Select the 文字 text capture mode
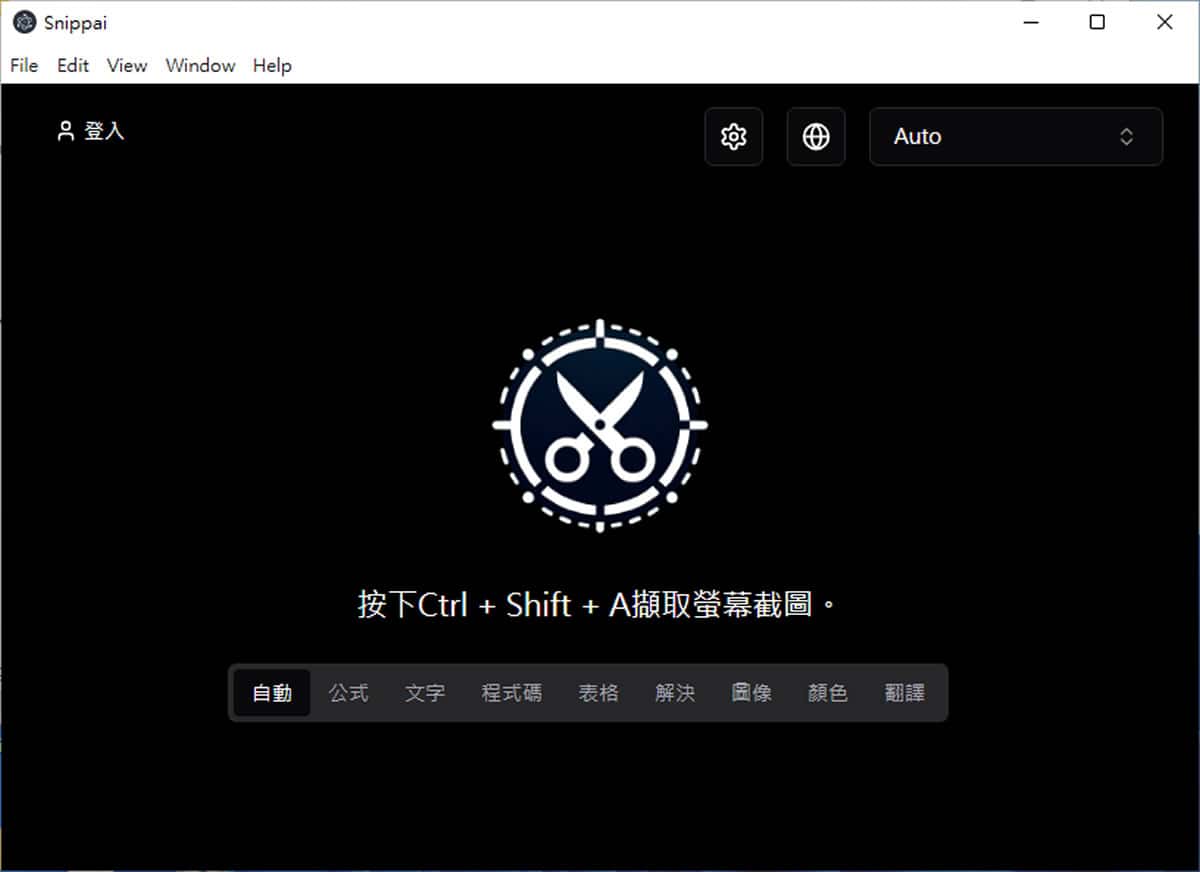This screenshot has height=872, width=1200. point(425,692)
